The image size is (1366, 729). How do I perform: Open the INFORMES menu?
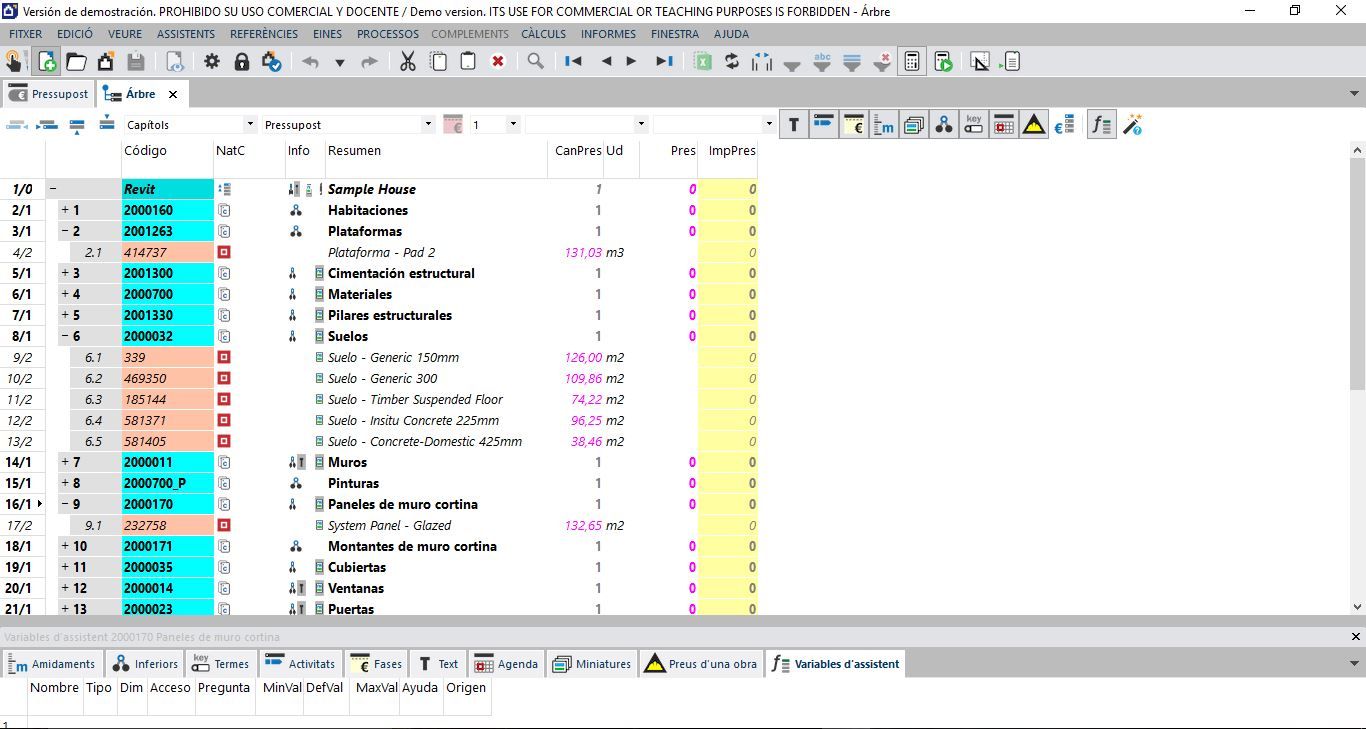point(608,34)
